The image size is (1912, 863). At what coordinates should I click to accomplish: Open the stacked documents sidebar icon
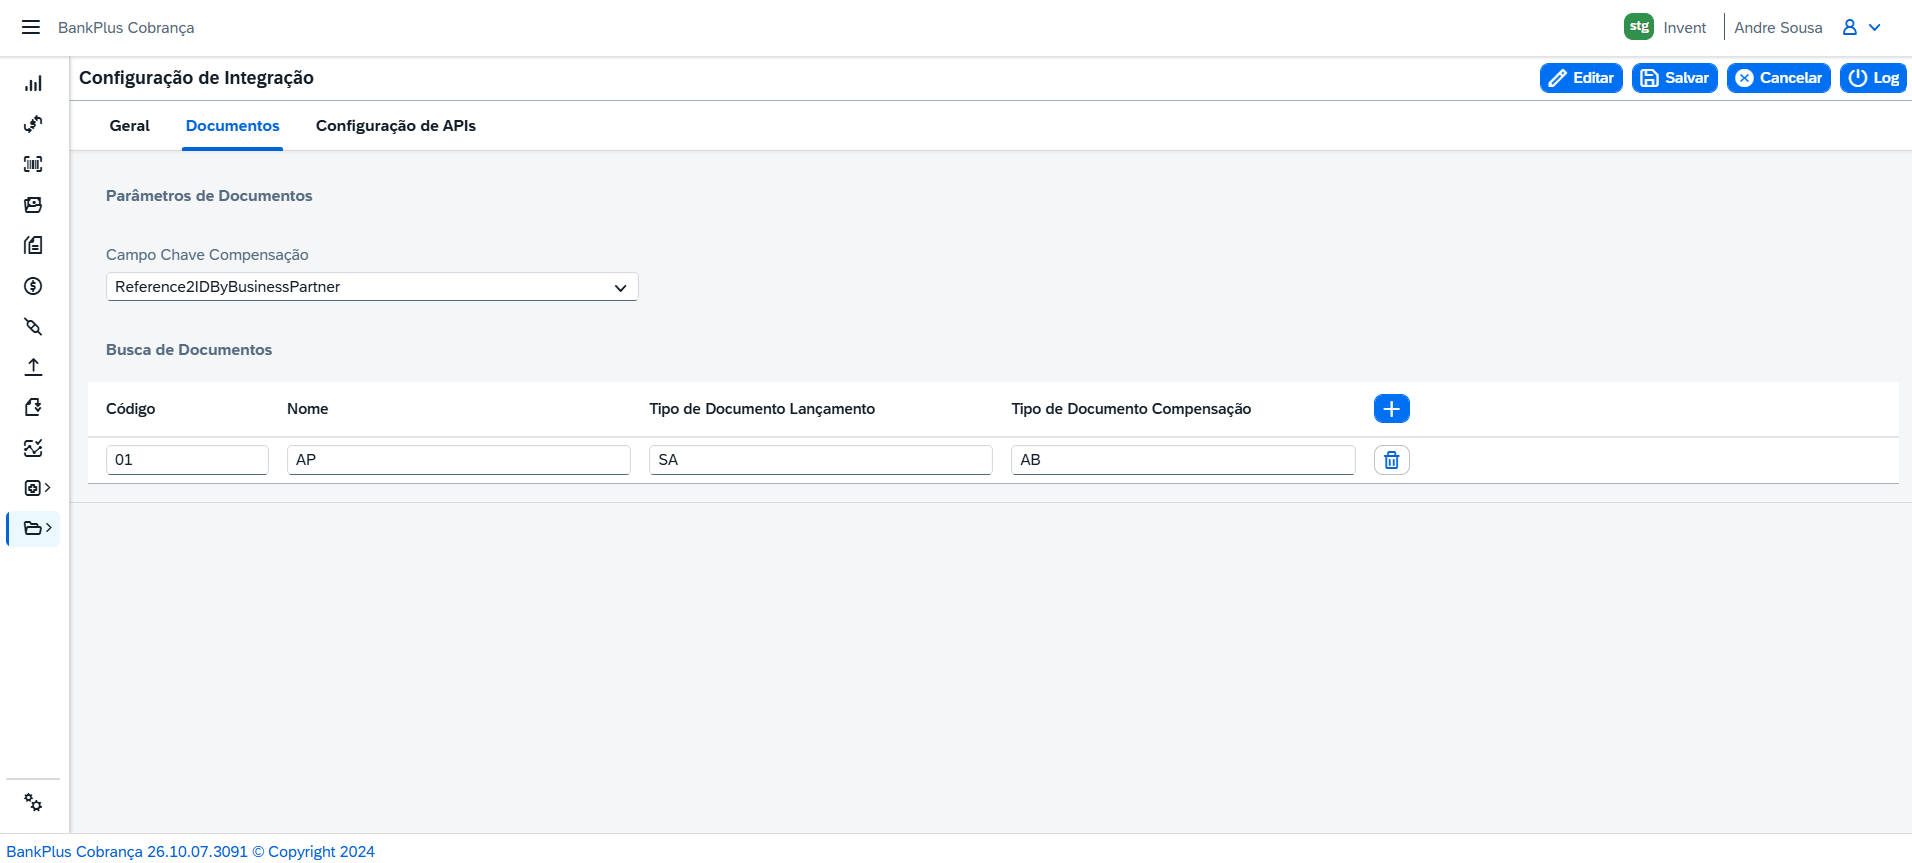(x=33, y=245)
